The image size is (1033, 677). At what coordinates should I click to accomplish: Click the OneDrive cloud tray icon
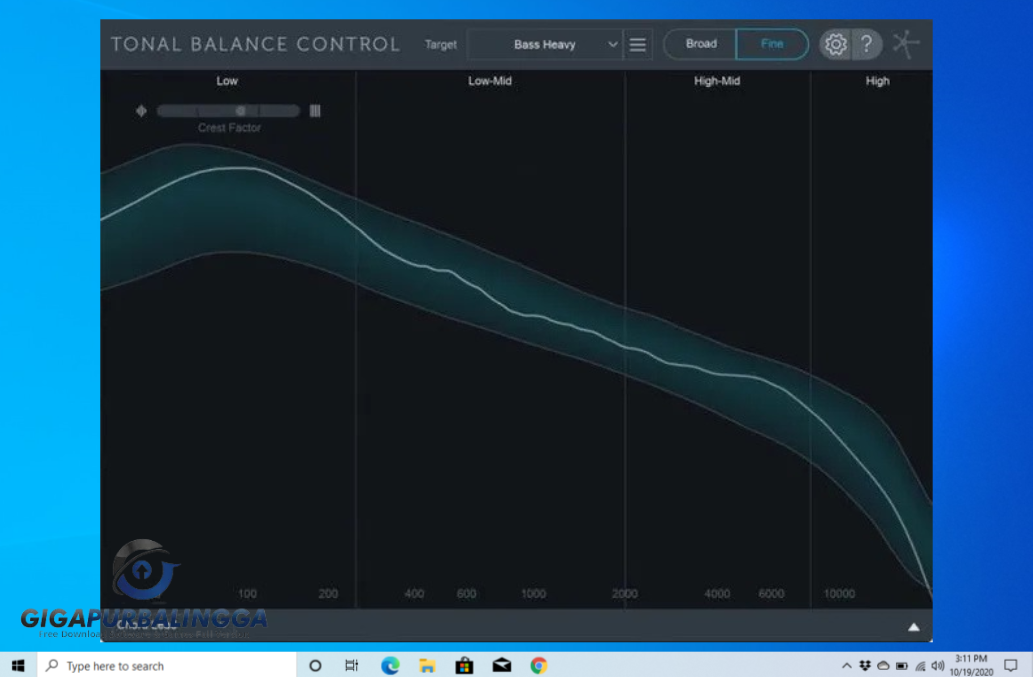coord(883,666)
